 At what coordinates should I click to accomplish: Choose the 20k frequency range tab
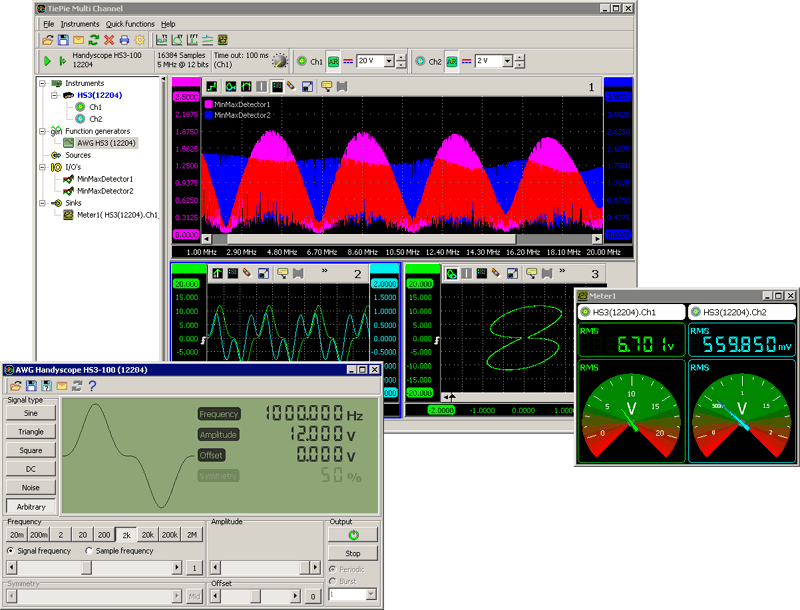click(147, 535)
